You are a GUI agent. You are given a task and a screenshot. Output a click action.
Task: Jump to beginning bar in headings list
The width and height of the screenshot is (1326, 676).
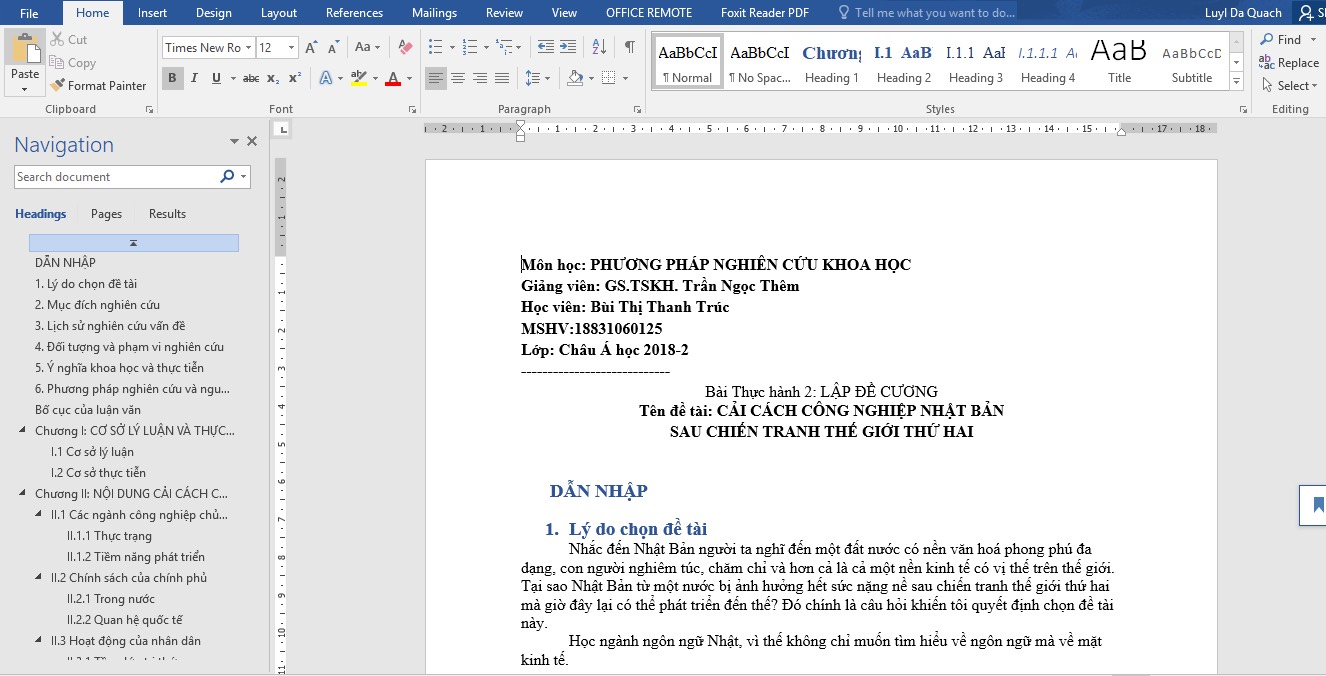134,243
